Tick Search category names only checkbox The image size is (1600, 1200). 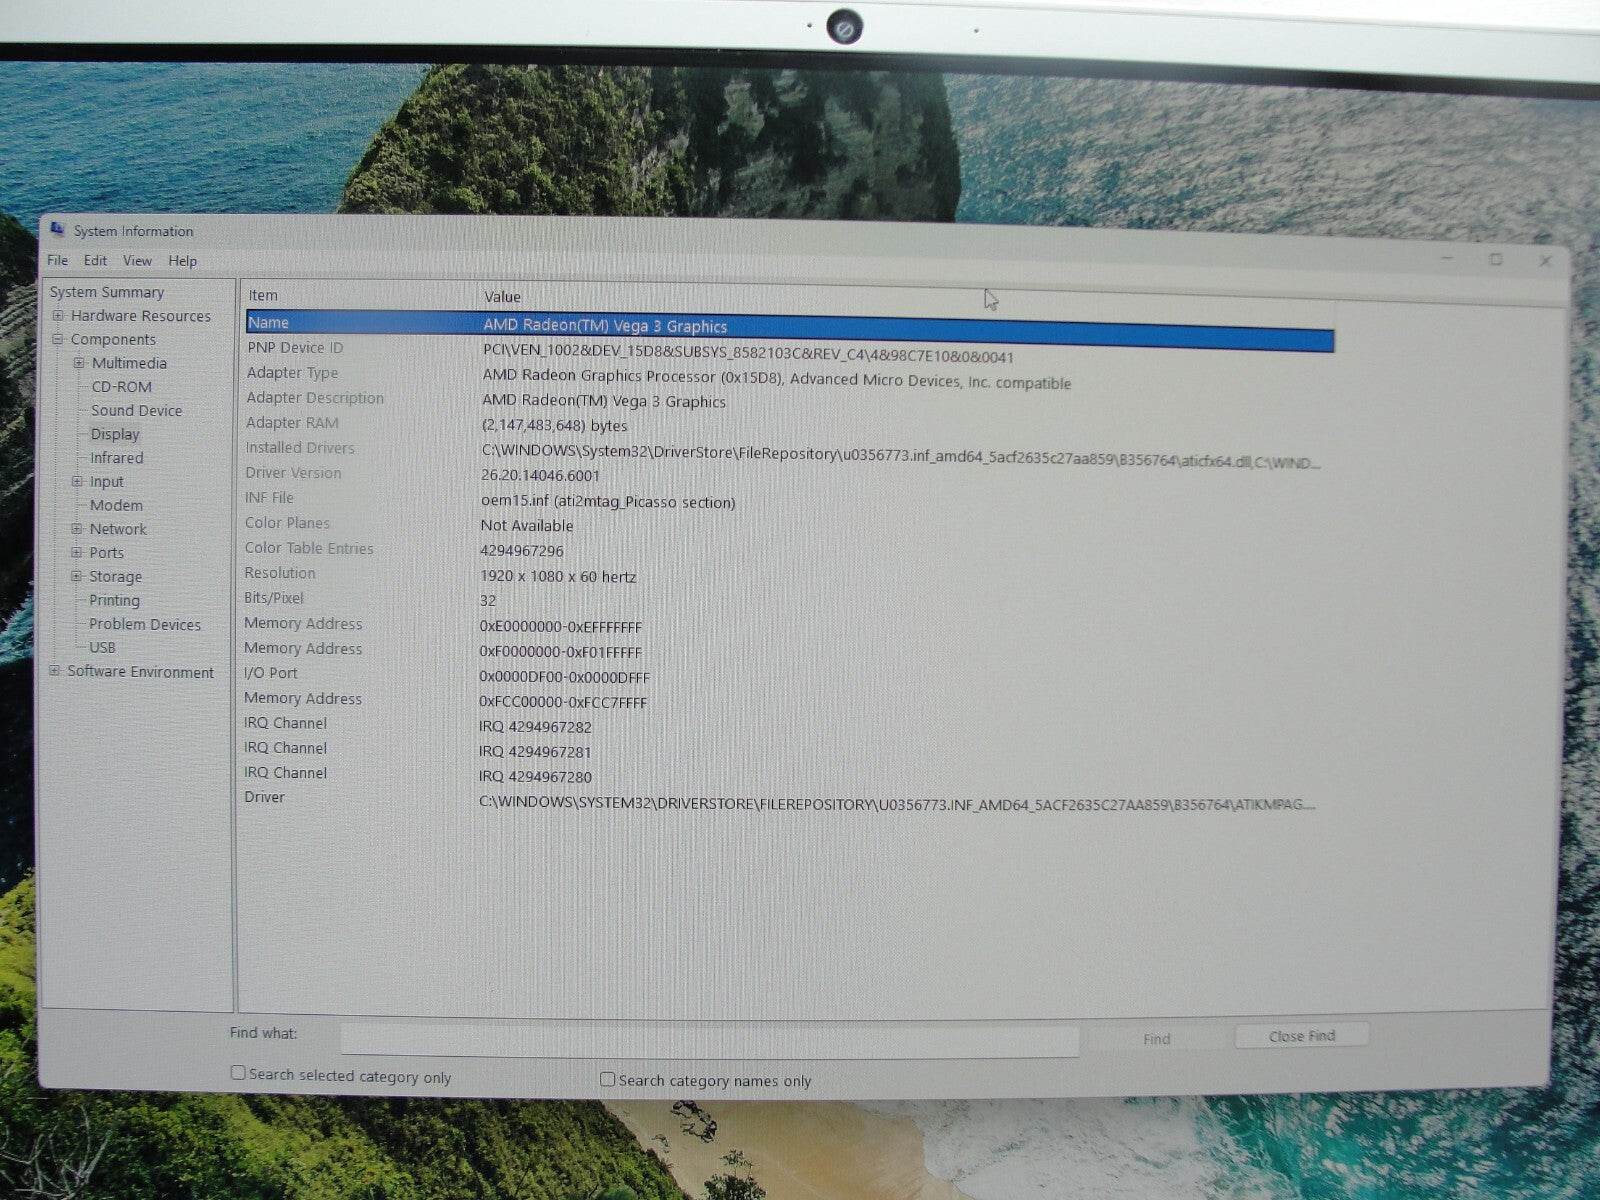coord(607,1079)
